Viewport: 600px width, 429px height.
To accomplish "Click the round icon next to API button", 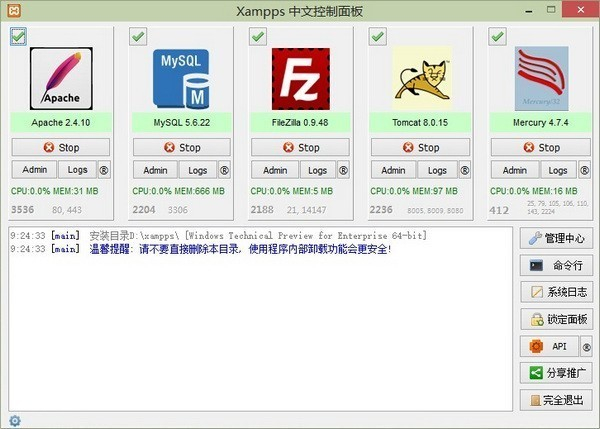I will [x=586, y=346].
